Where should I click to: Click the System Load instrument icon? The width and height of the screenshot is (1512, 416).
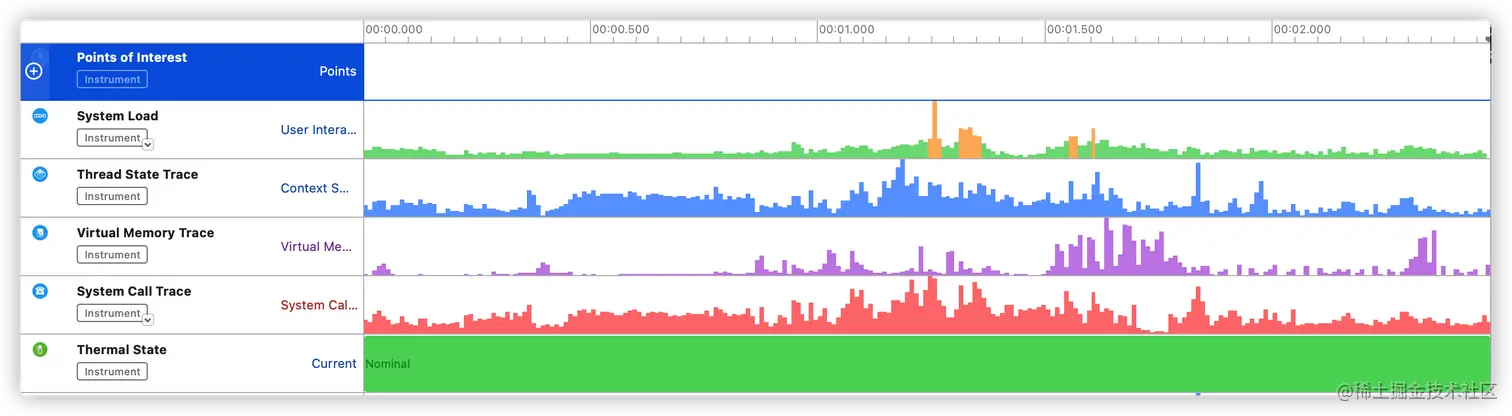[40, 116]
